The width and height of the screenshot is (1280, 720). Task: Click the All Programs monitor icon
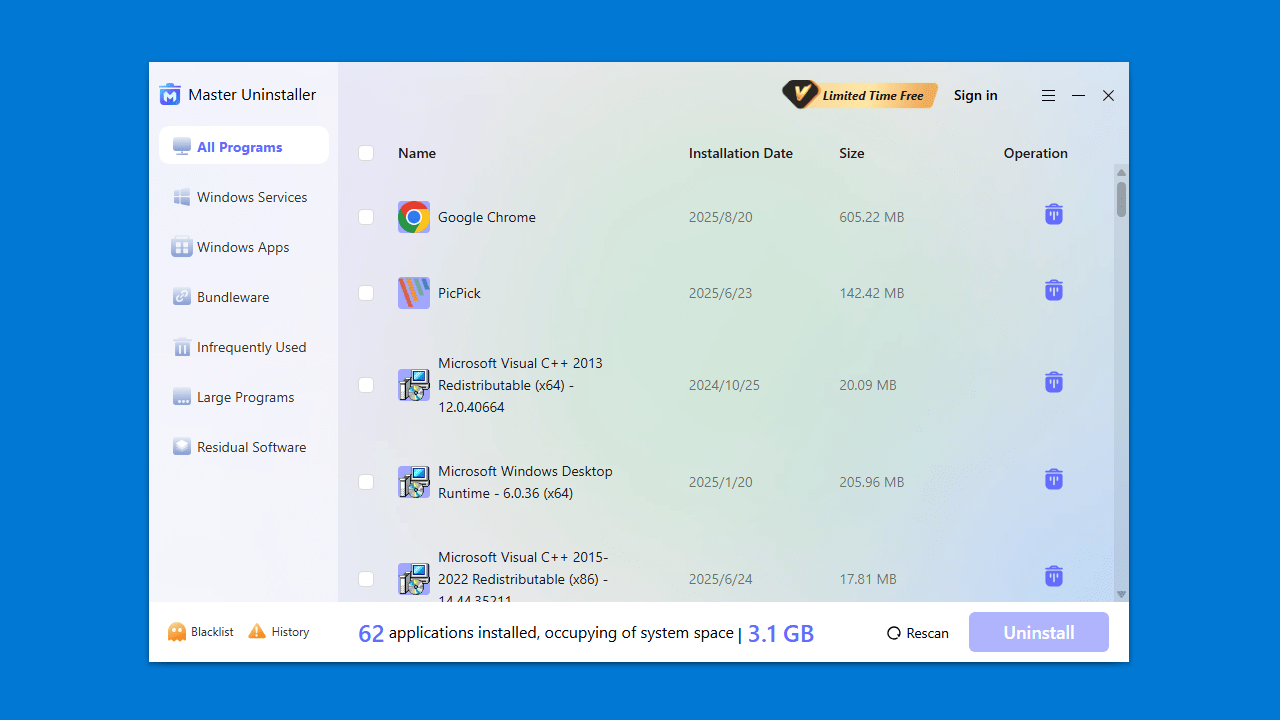tap(182, 147)
